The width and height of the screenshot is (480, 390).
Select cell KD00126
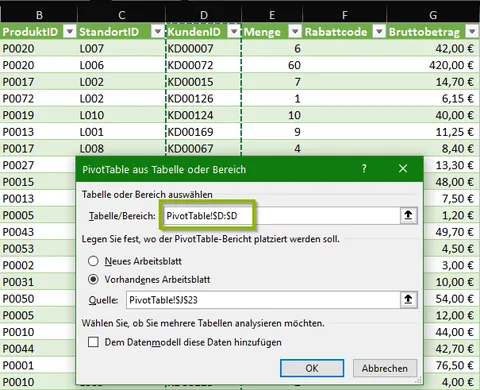pos(203,98)
